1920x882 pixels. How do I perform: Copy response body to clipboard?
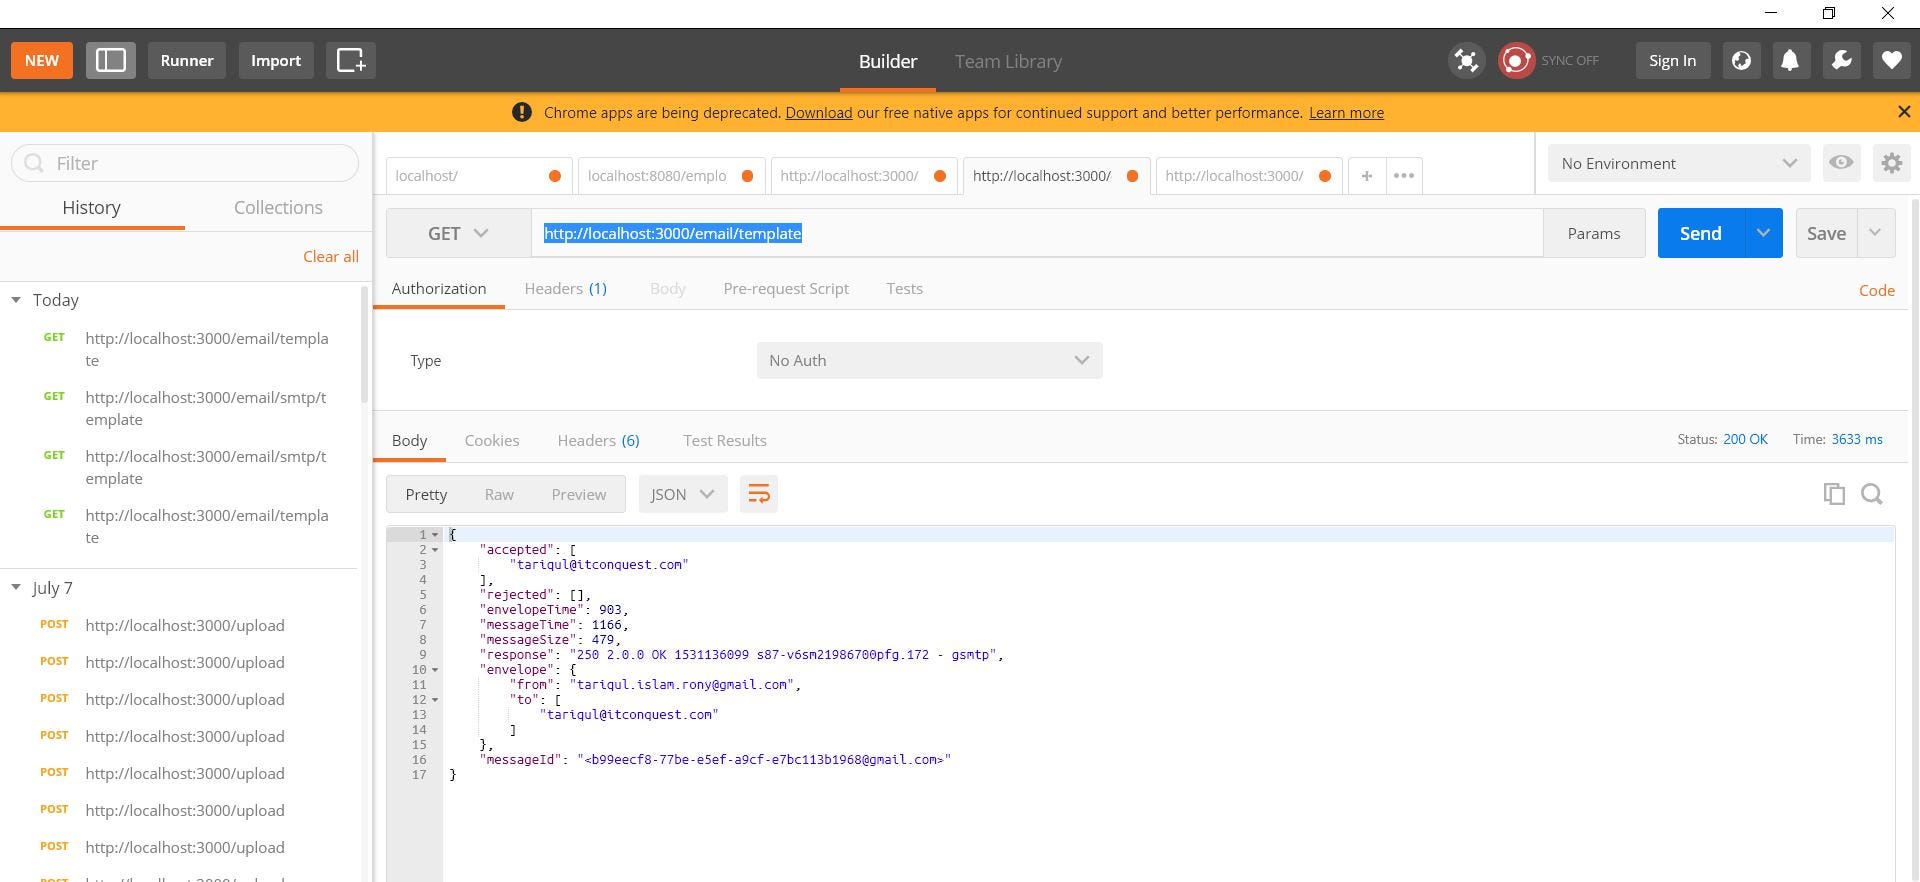click(x=1834, y=494)
